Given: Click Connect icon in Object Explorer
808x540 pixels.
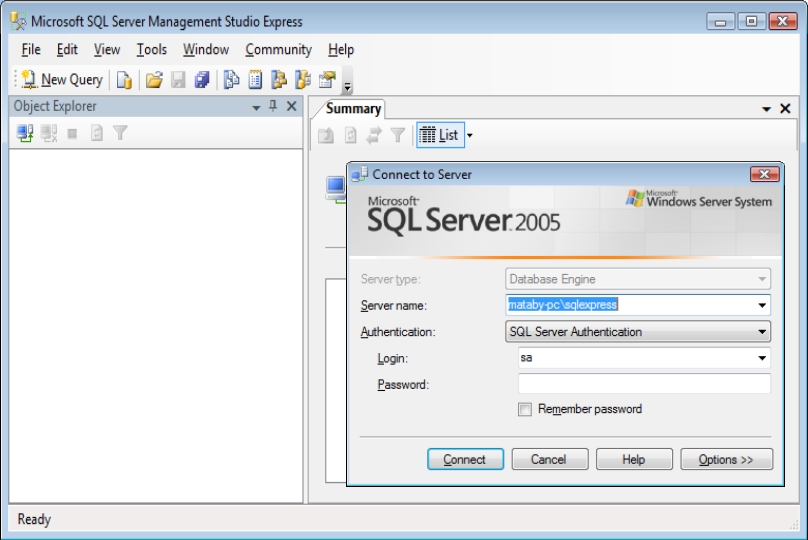Looking at the screenshot, I should click(x=25, y=133).
